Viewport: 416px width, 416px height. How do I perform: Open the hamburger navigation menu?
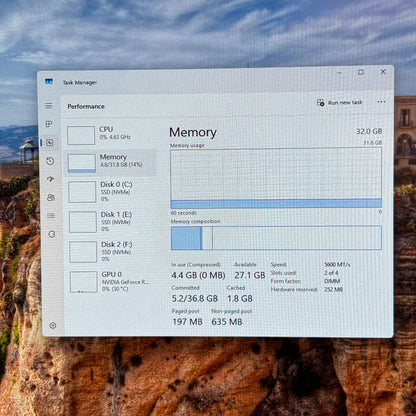[49, 106]
